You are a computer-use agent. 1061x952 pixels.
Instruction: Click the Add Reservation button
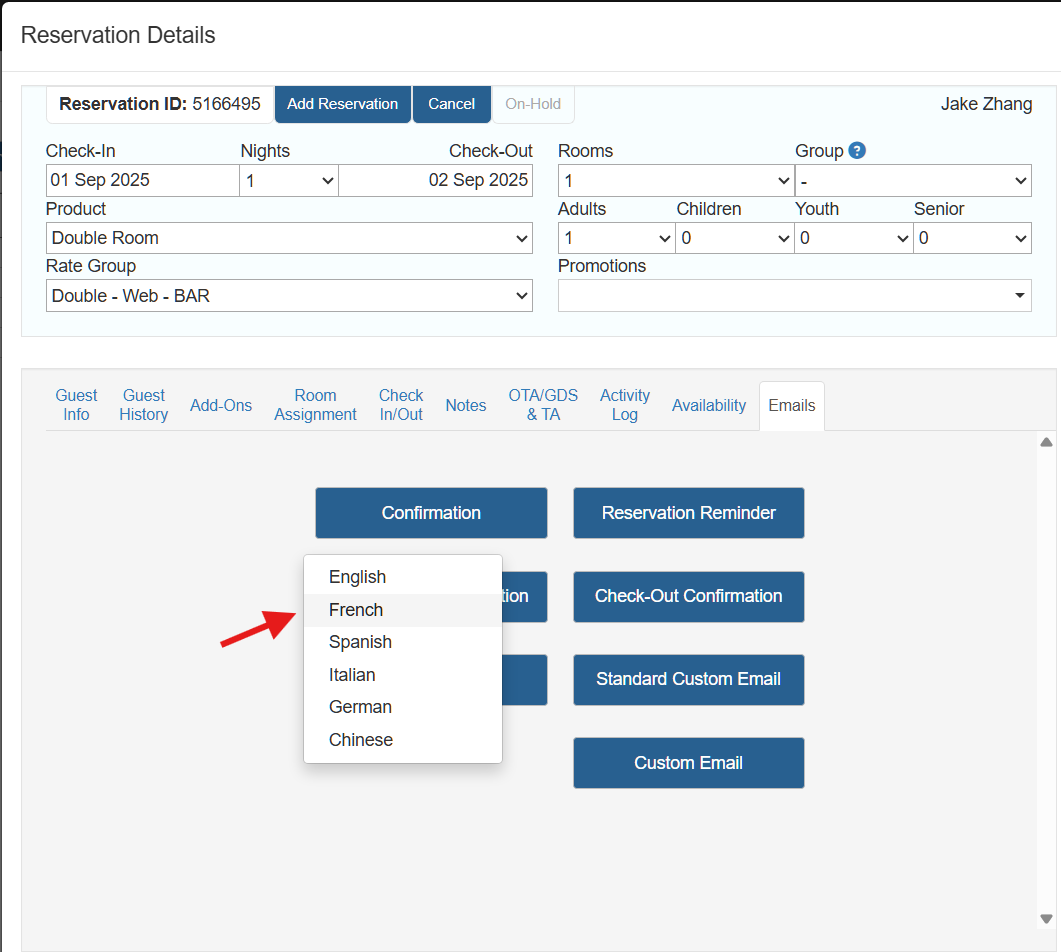pos(342,104)
